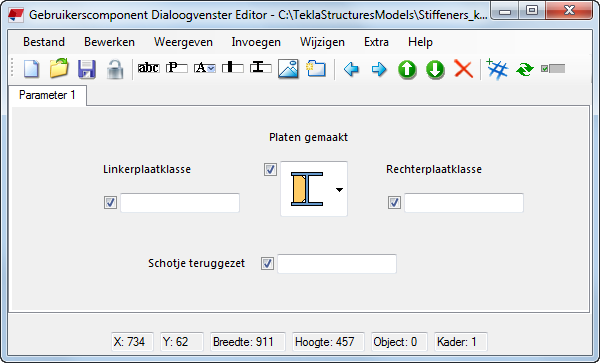Viewport: 600px width, 363px height.
Task: Open file with the folder icon
Action: point(59,69)
